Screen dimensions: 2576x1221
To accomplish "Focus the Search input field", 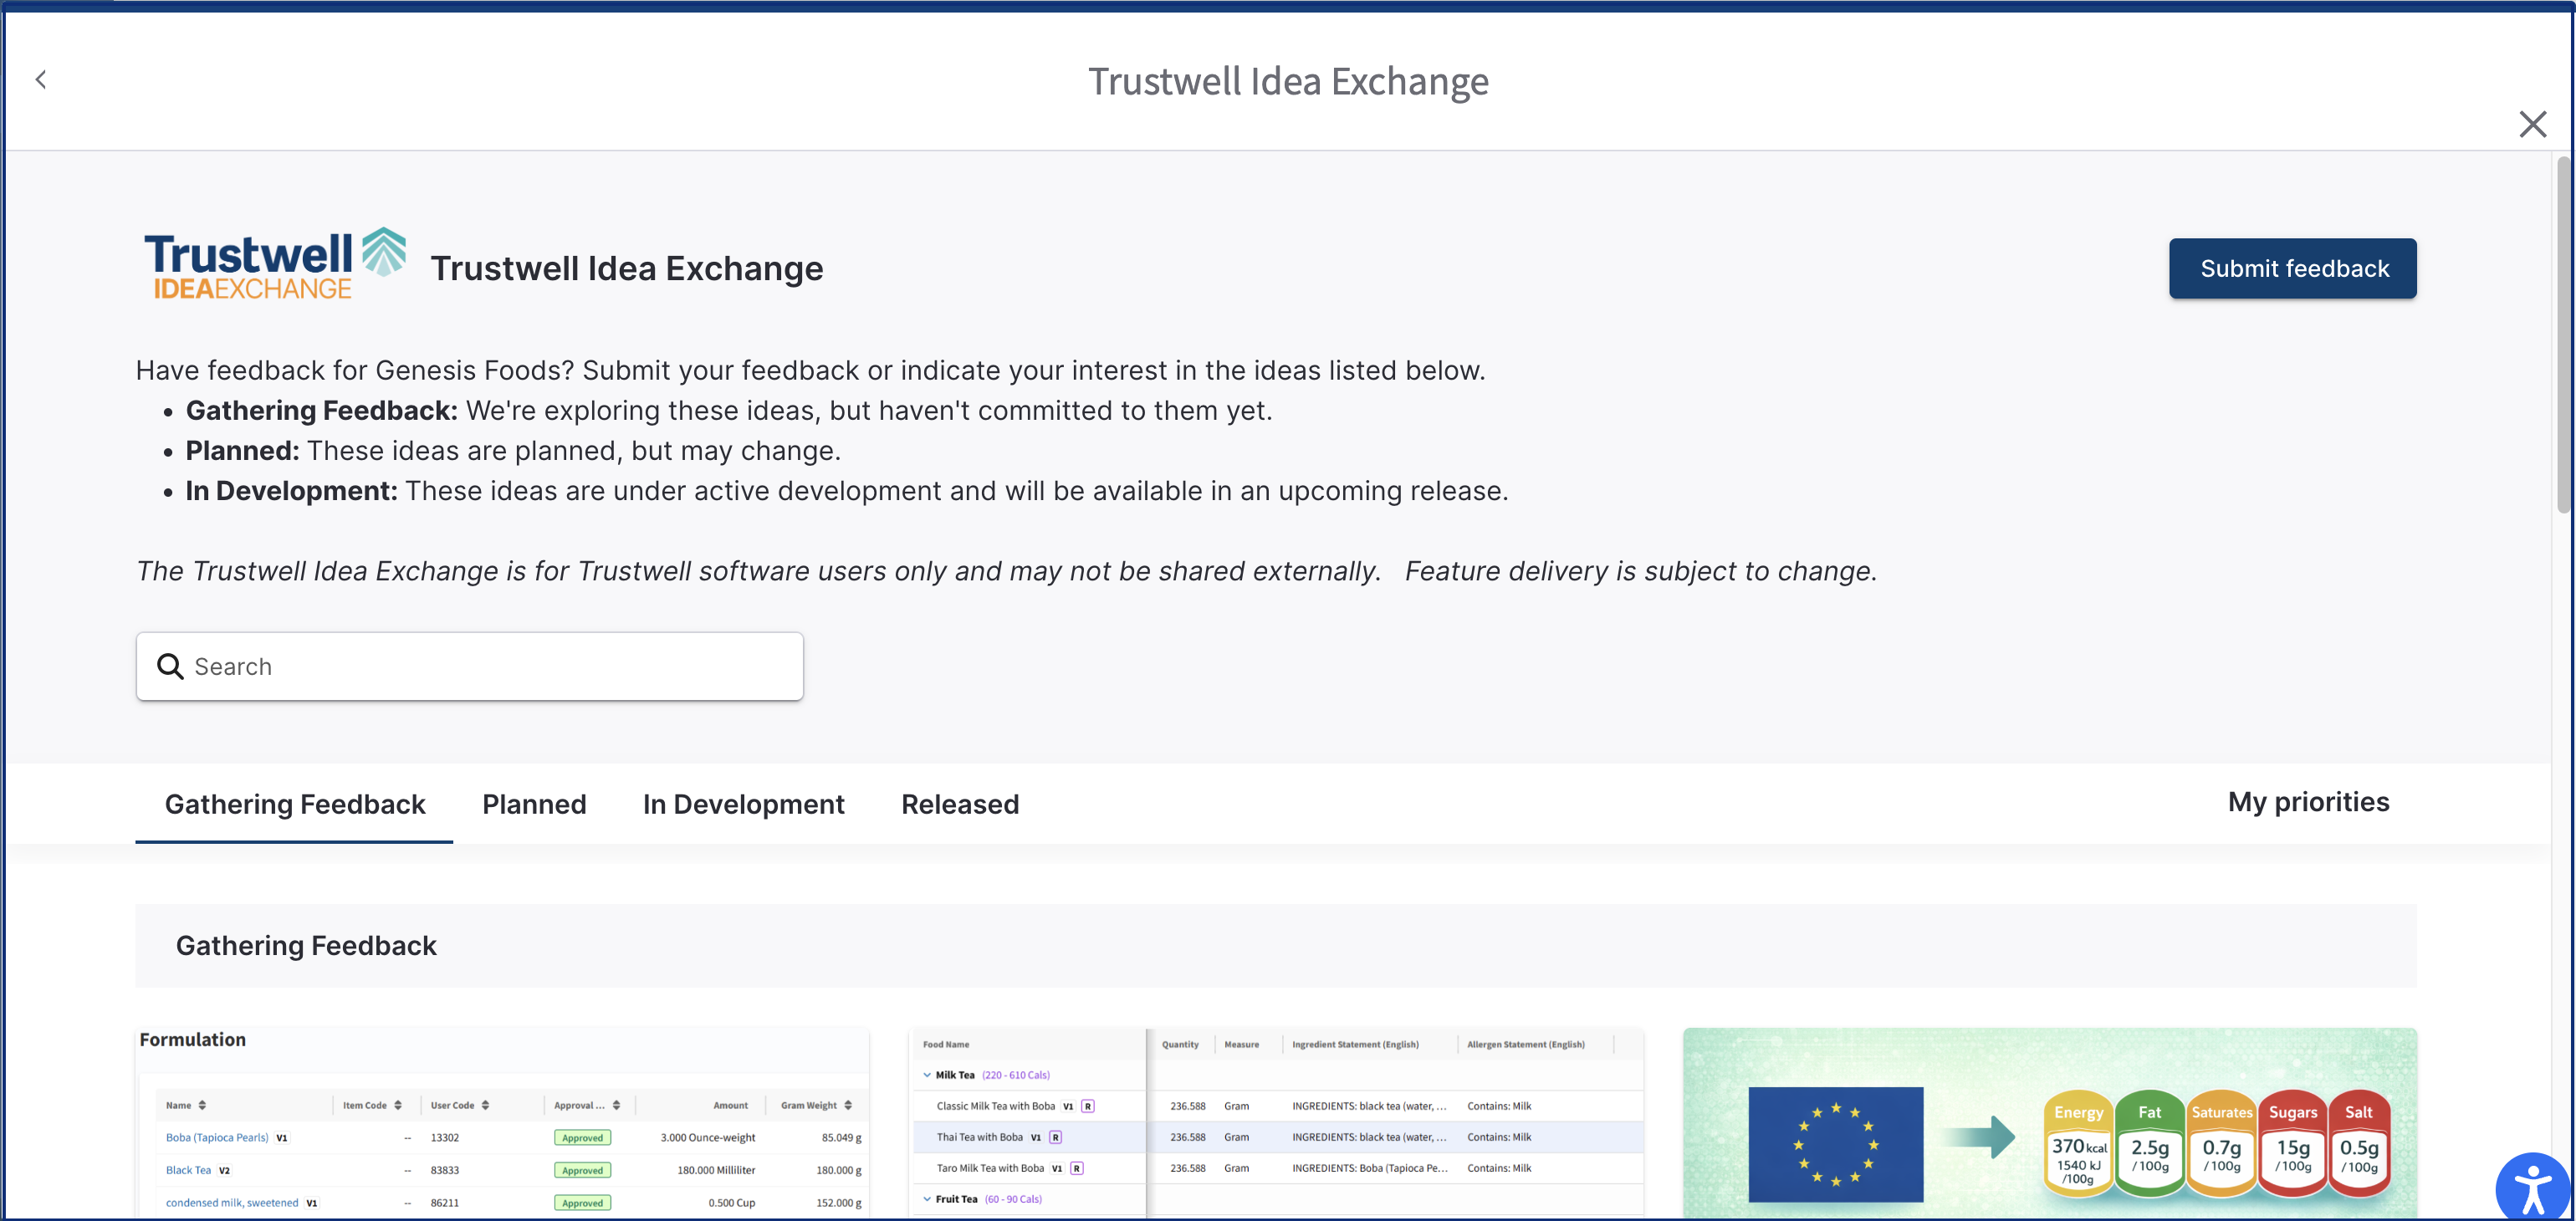I will coord(470,667).
